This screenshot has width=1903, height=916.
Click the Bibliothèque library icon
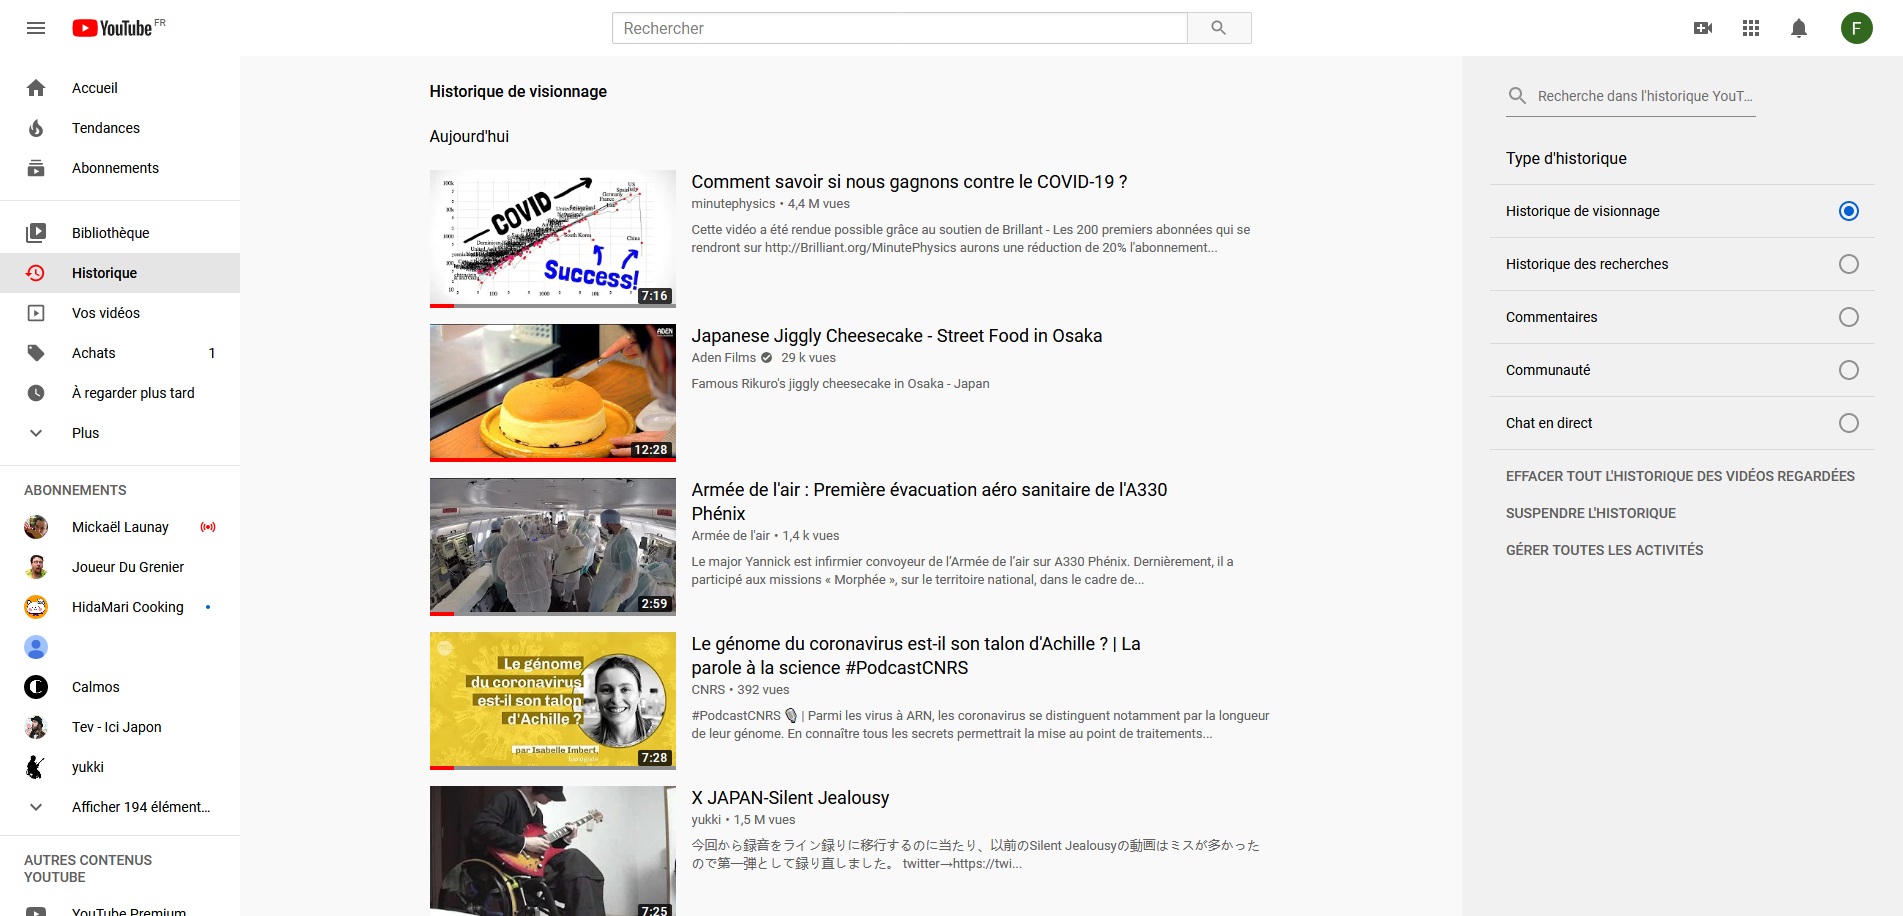[36, 233]
